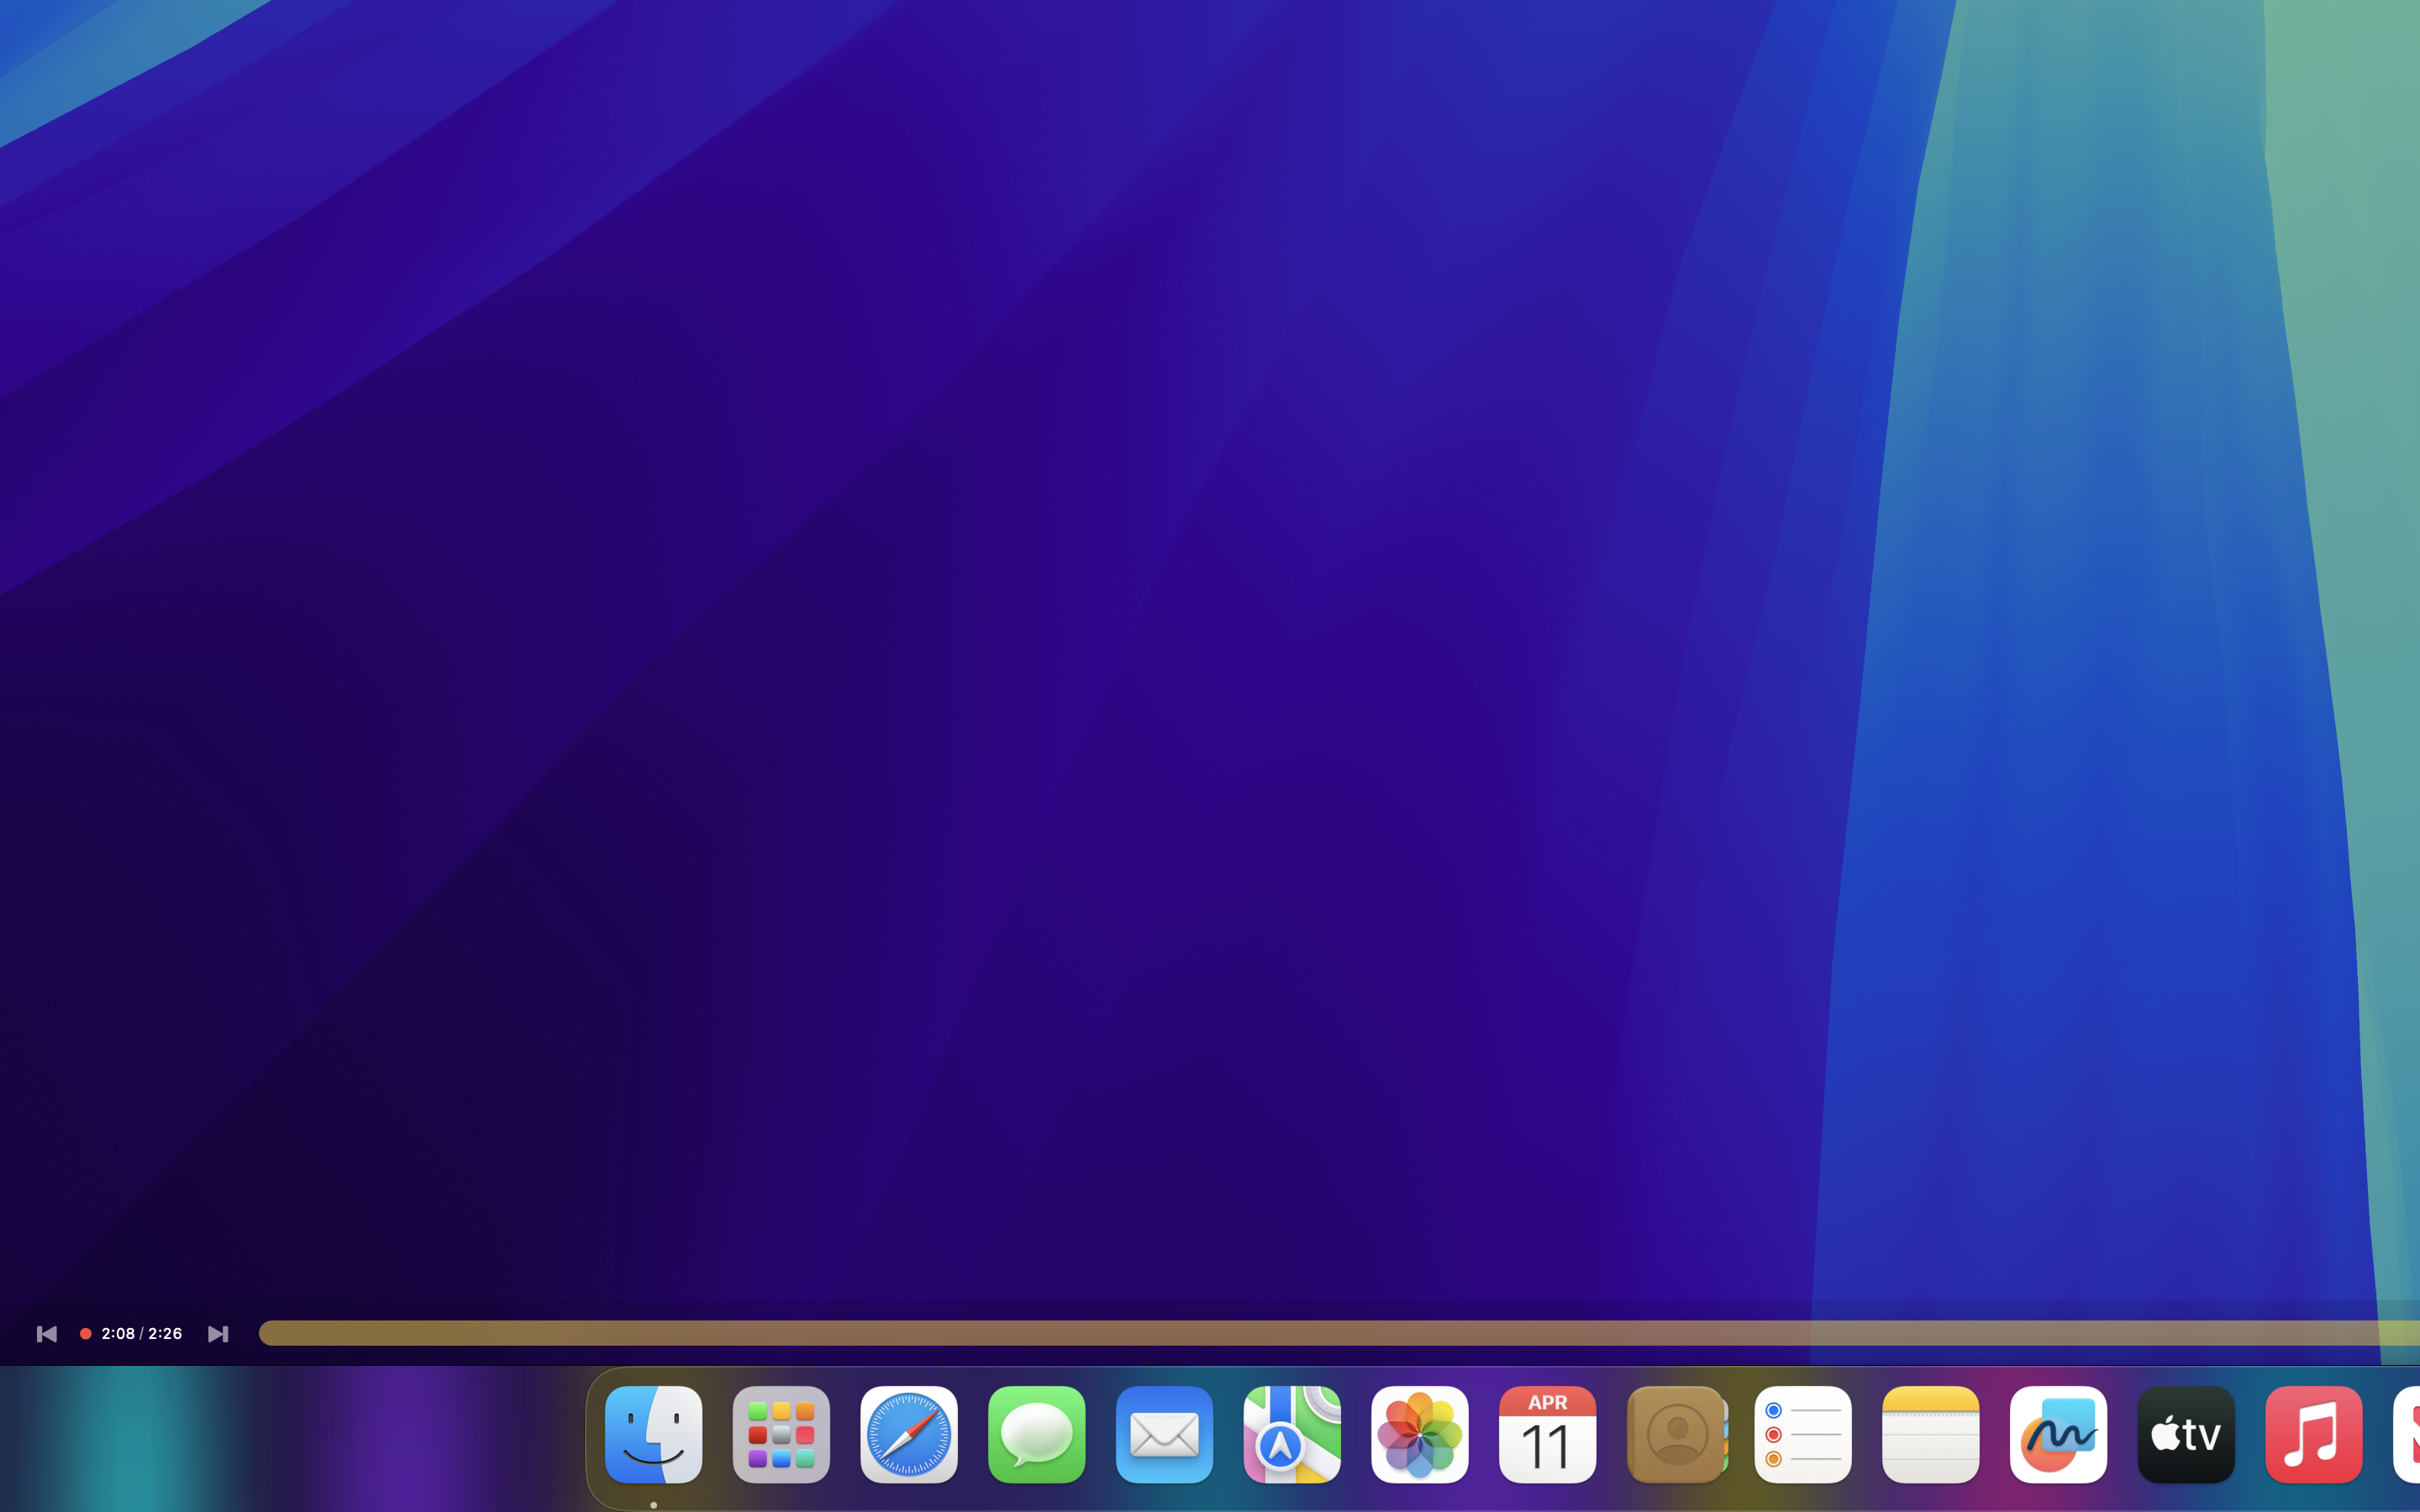2420x1512 pixels.
Task: Open the Mail app
Action: coord(1163,1434)
